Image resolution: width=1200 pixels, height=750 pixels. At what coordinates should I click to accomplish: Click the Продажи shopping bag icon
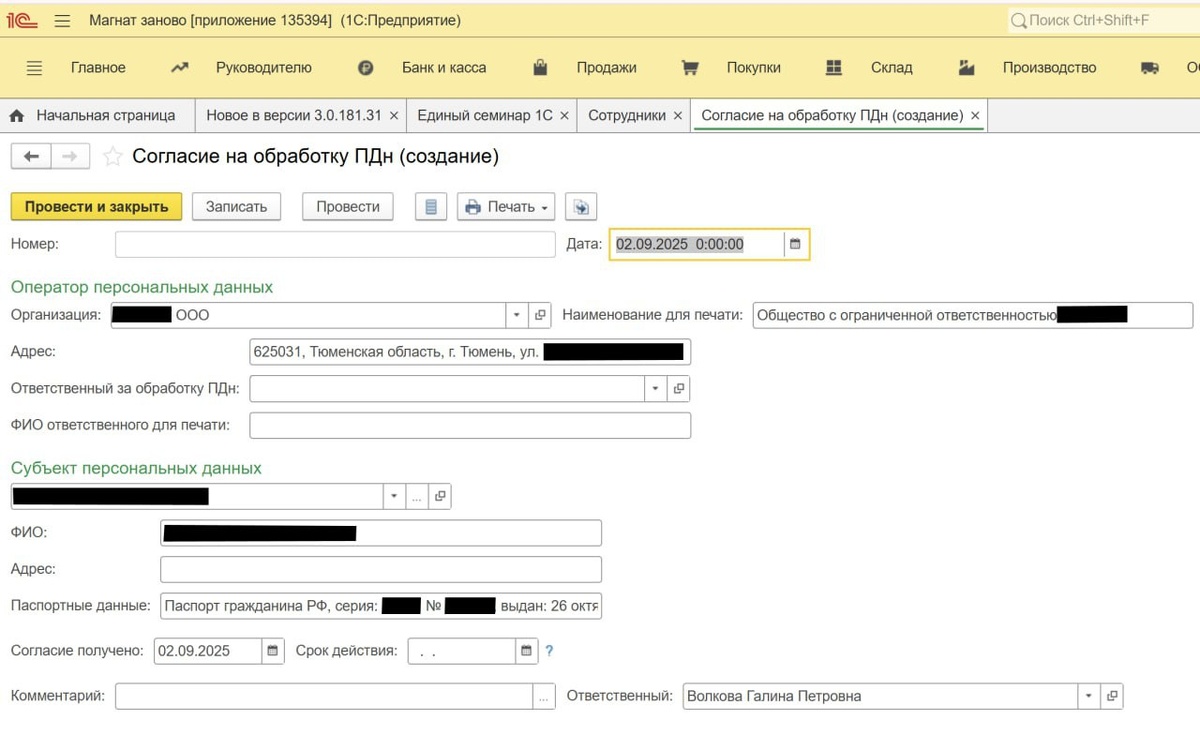(540, 67)
